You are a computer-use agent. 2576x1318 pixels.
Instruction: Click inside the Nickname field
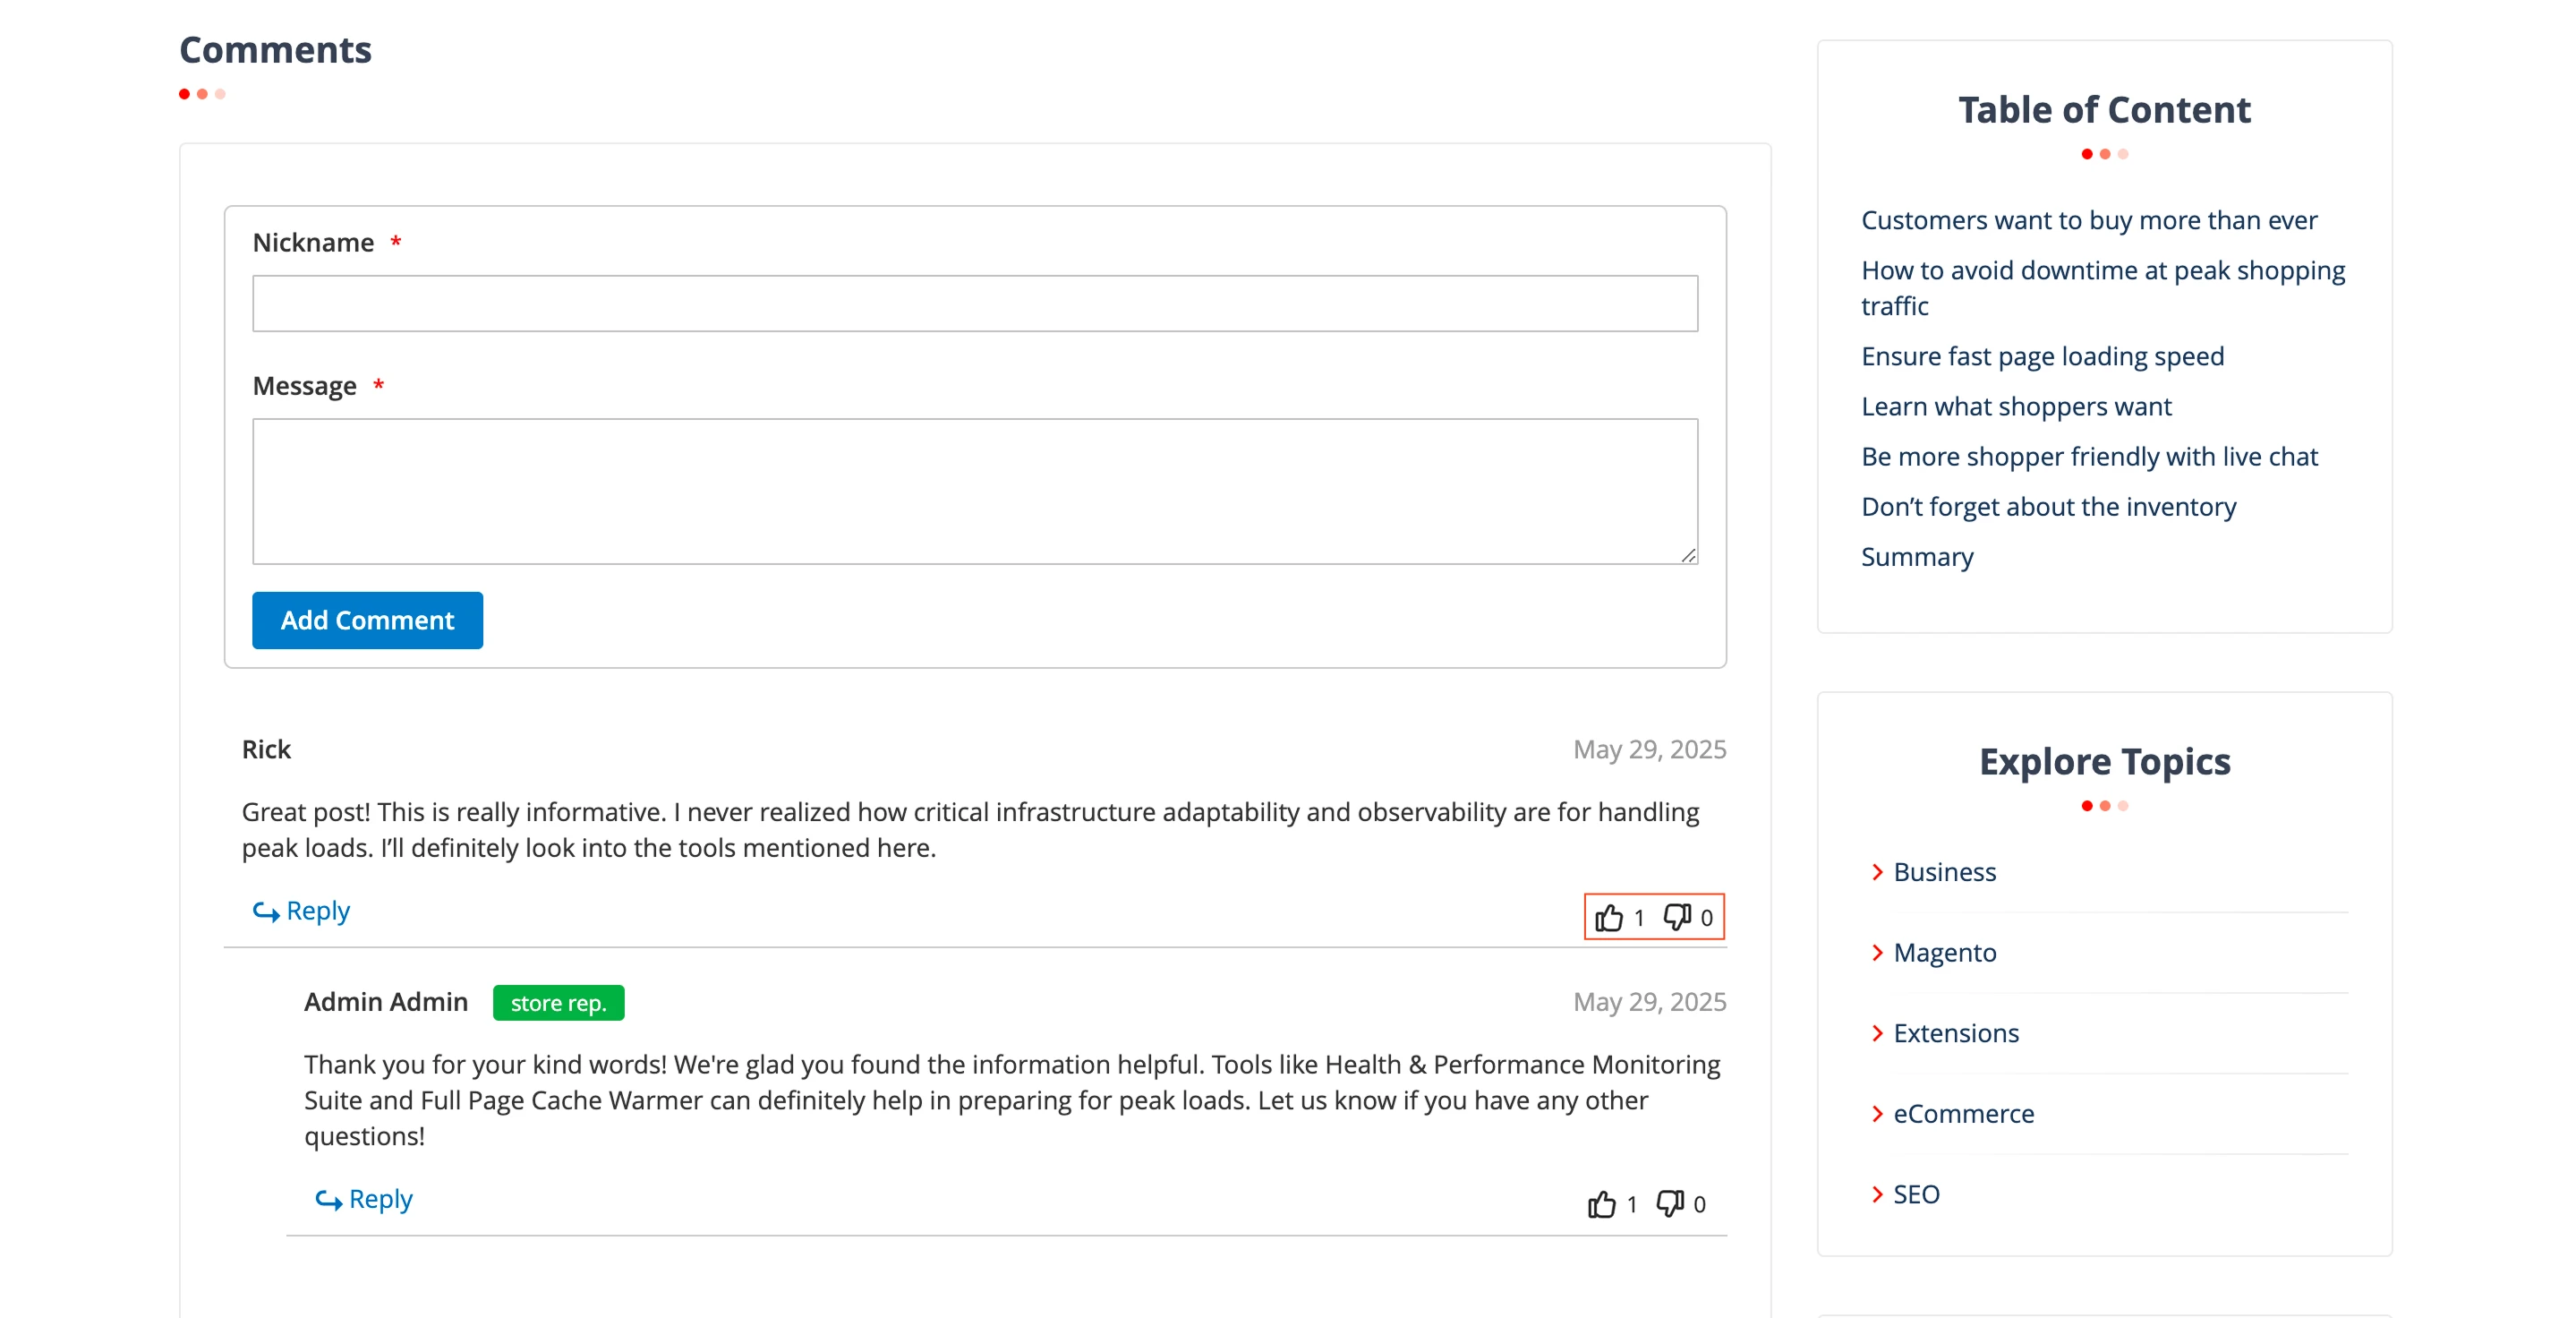[975, 301]
